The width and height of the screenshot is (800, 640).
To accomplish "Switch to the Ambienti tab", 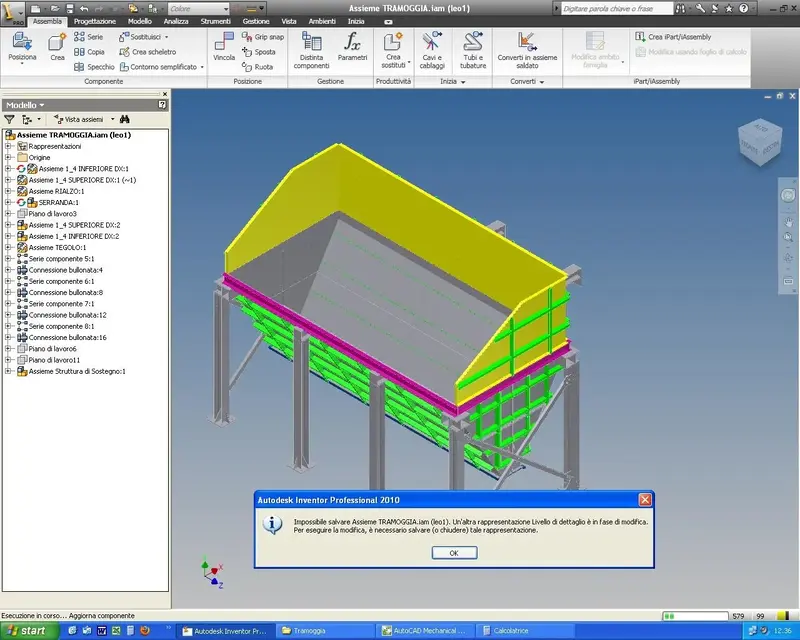I will tap(322, 21).
